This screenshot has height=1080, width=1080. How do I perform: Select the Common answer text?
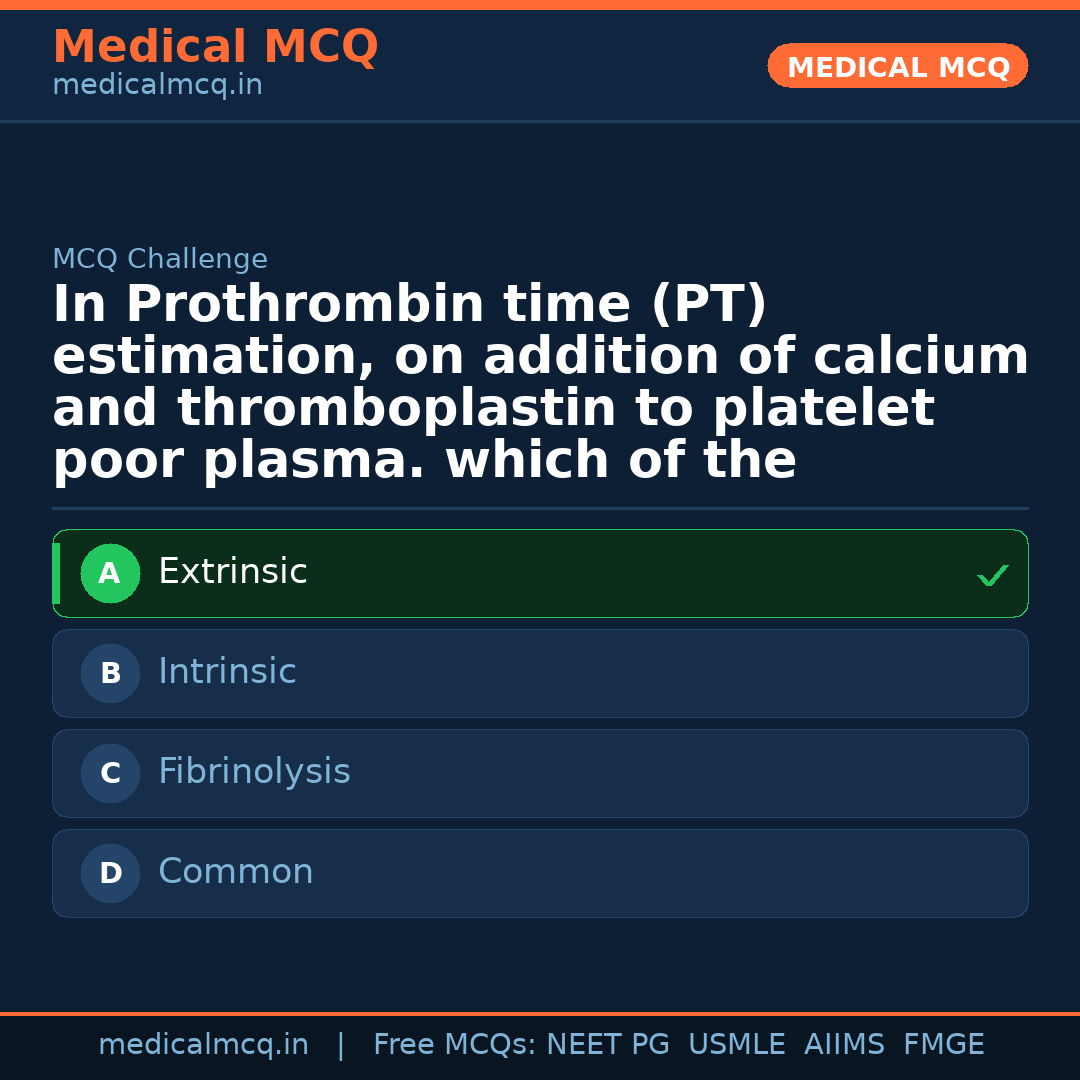tap(235, 872)
